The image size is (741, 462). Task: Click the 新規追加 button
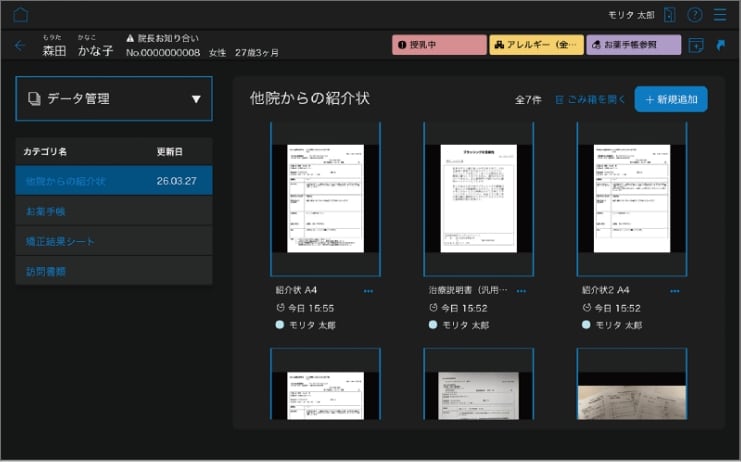pyautogui.click(x=671, y=99)
